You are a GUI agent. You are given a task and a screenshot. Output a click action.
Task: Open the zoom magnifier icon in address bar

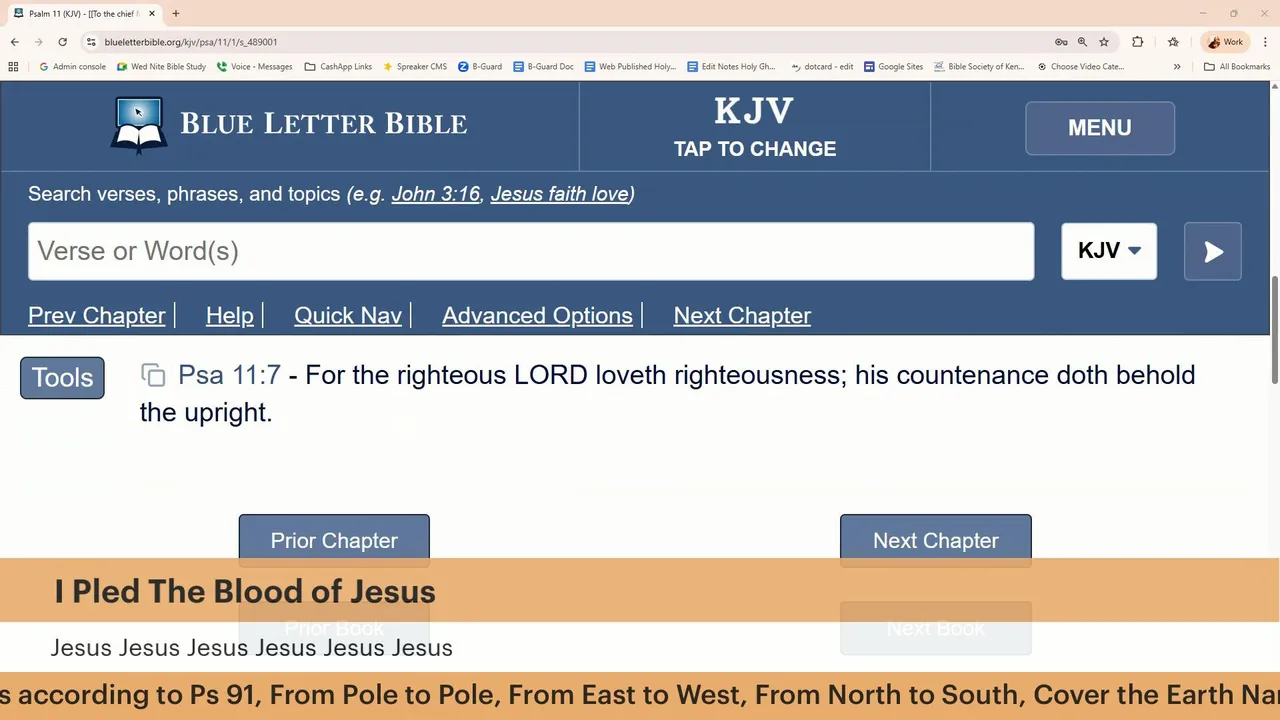[1082, 42]
